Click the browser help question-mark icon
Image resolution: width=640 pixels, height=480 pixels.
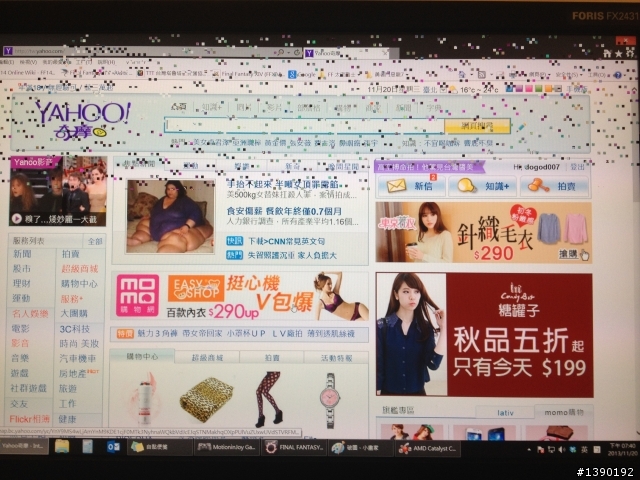pos(618,75)
